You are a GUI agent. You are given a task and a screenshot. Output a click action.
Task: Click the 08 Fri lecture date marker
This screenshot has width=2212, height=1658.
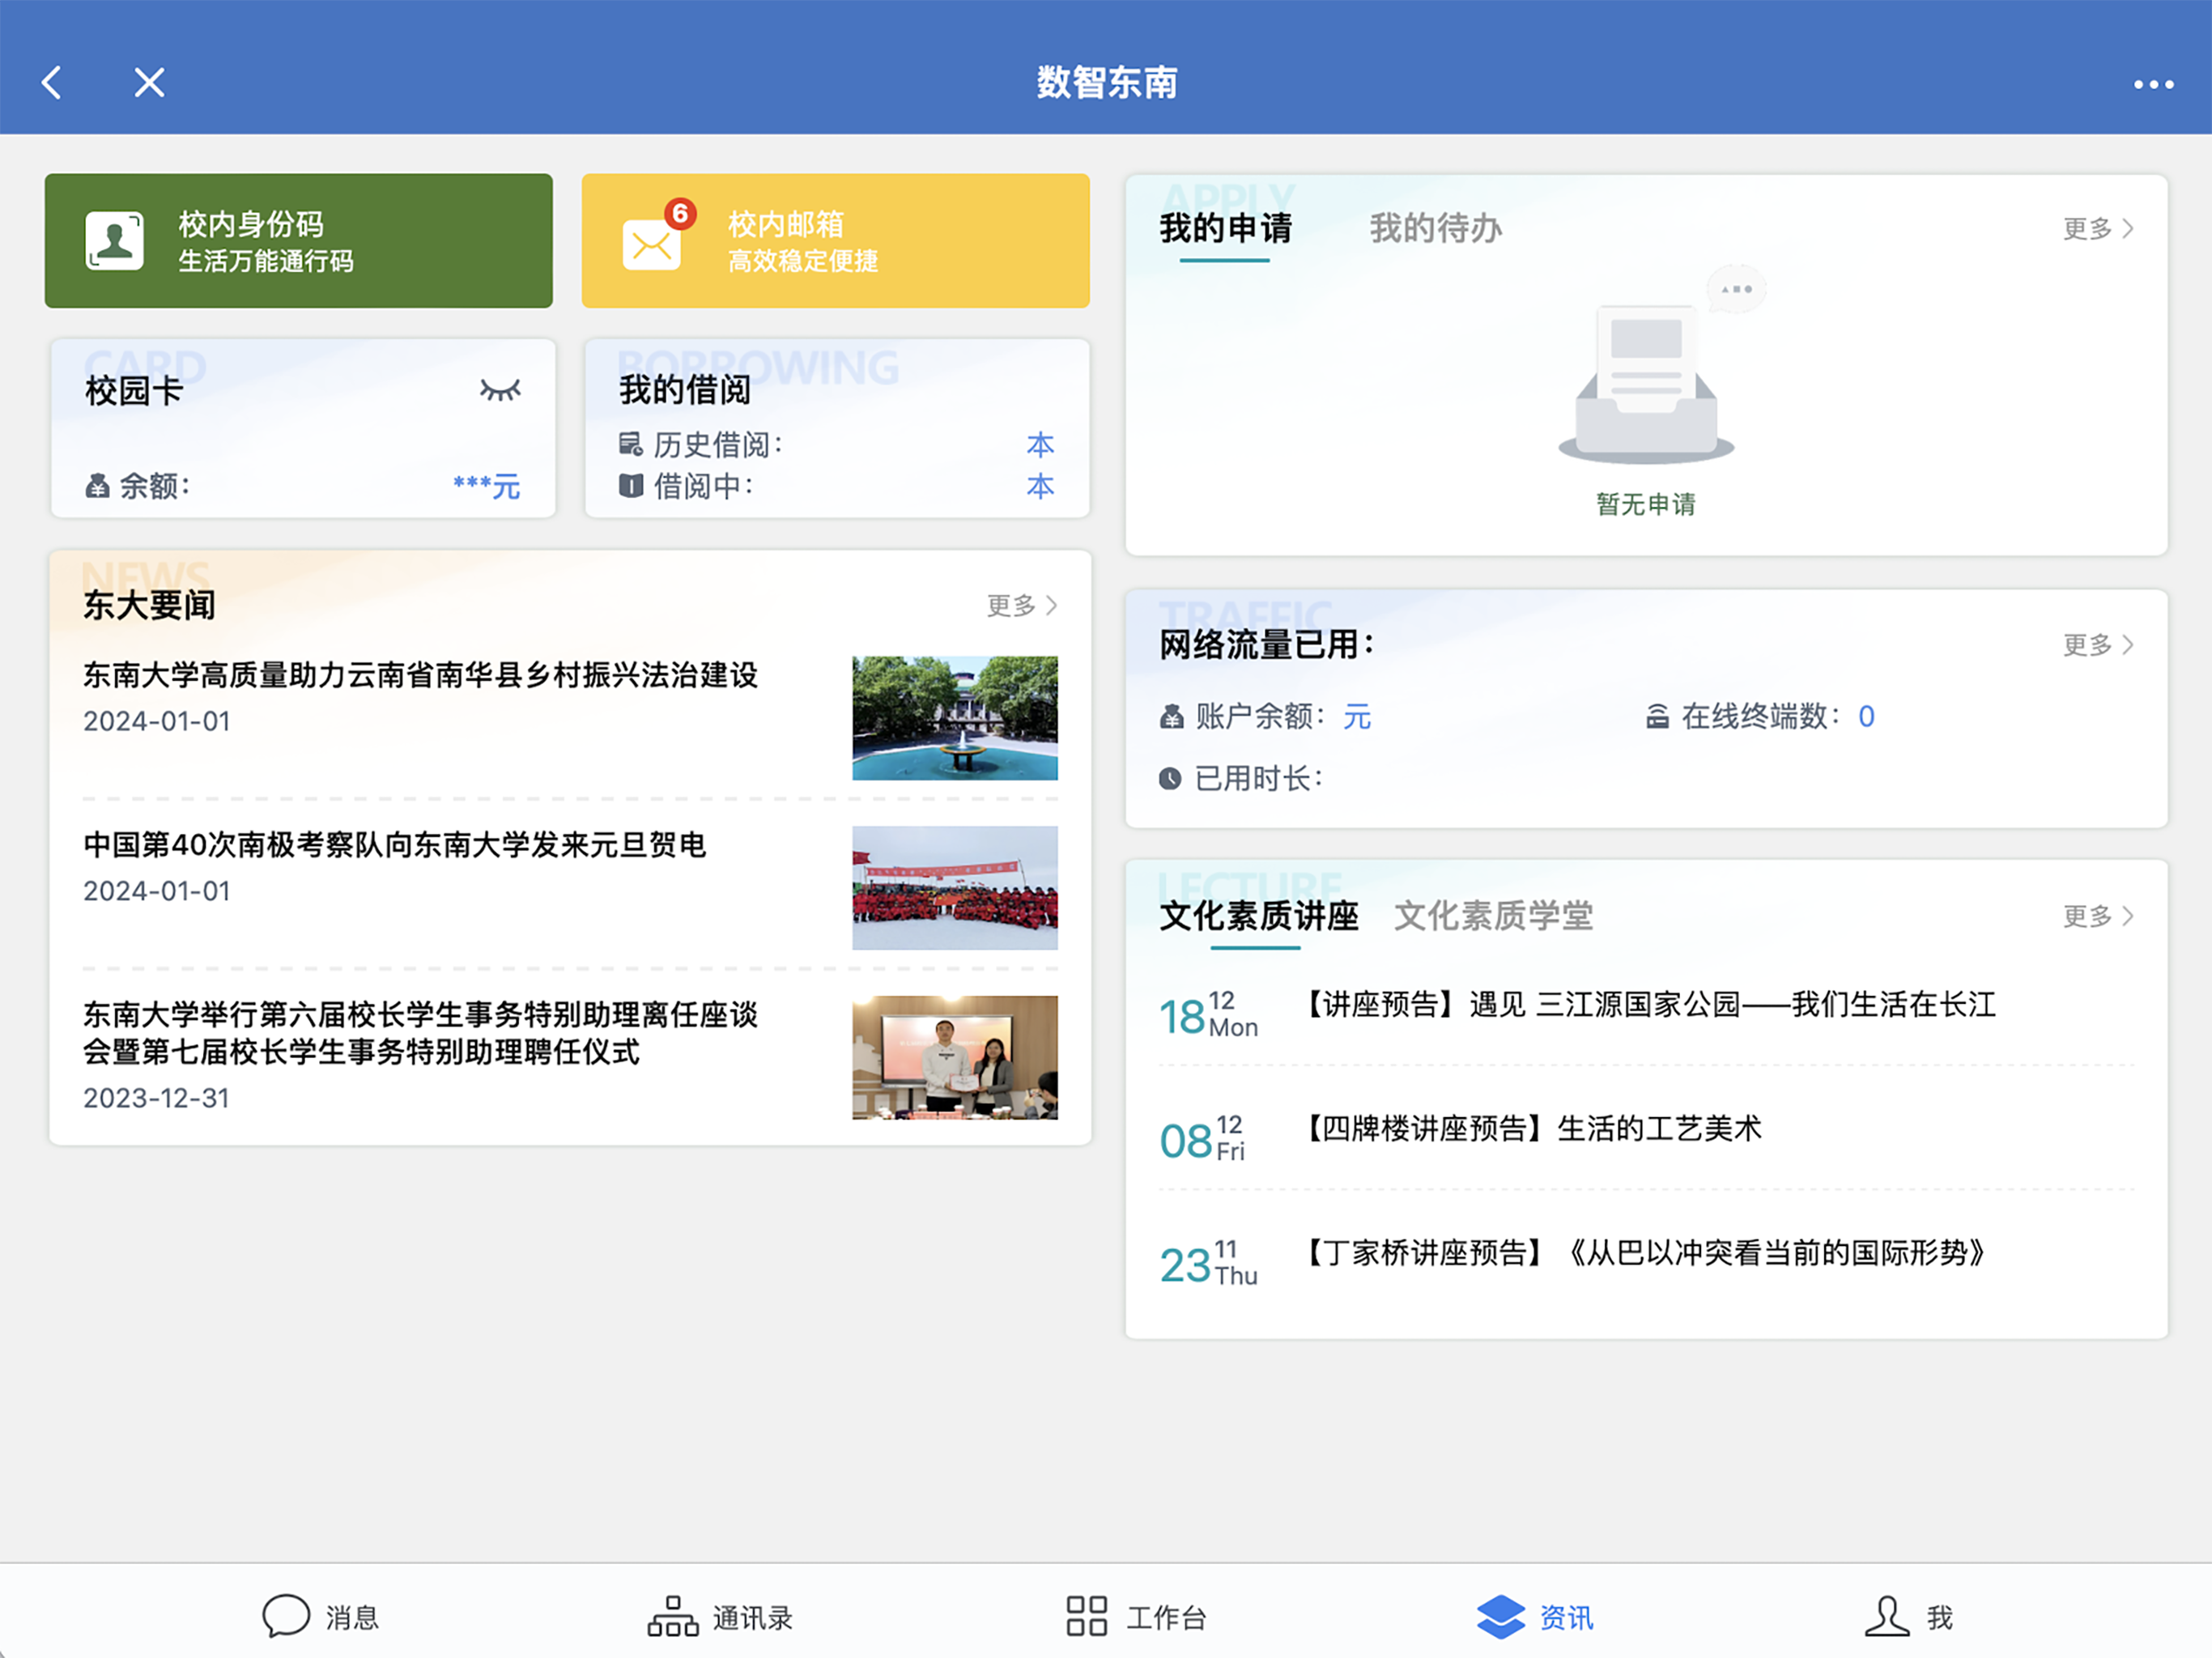pyautogui.click(x=1202, y=1138)
